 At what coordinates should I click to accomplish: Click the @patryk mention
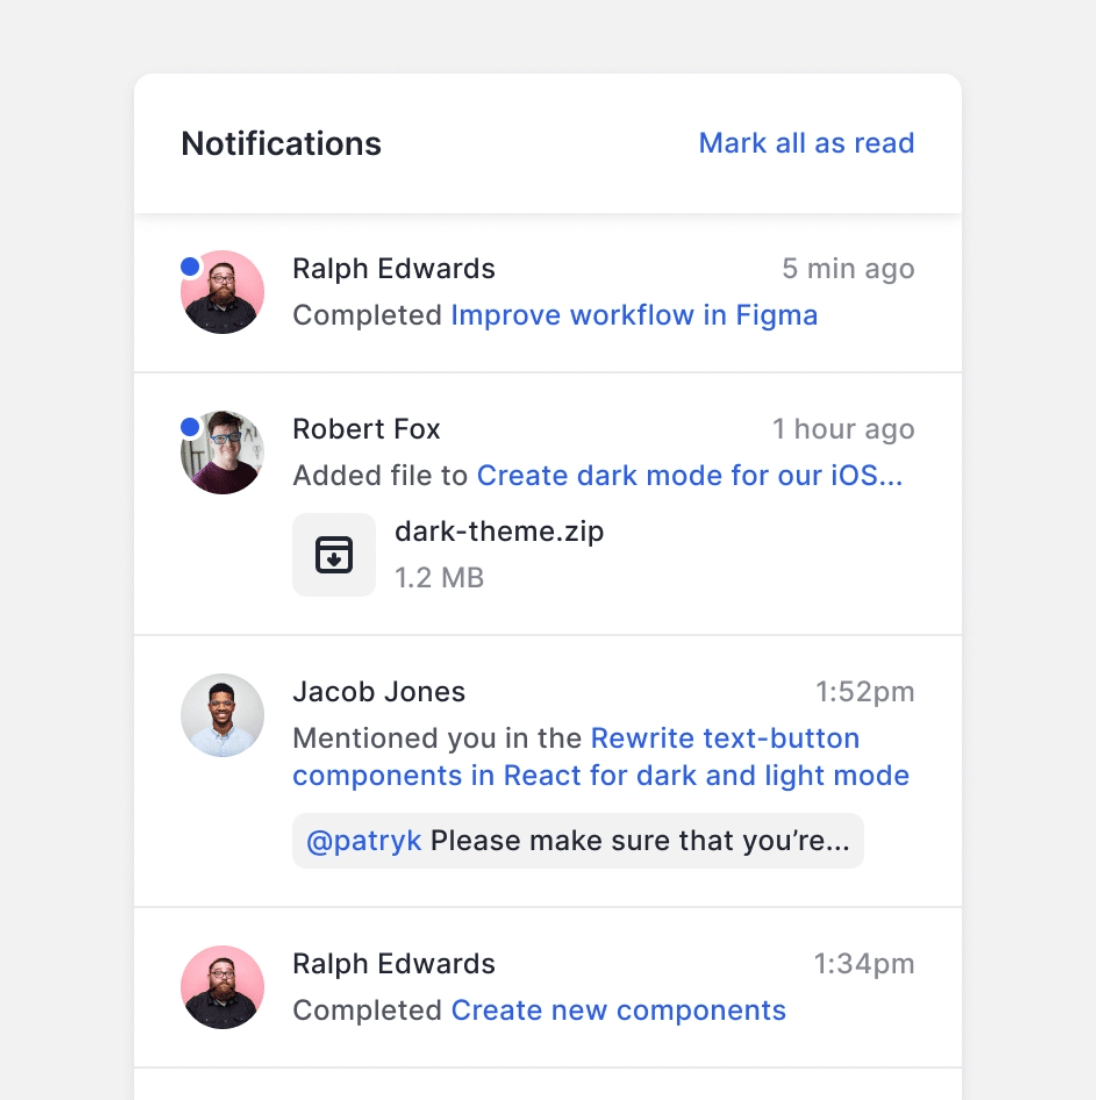364,841
